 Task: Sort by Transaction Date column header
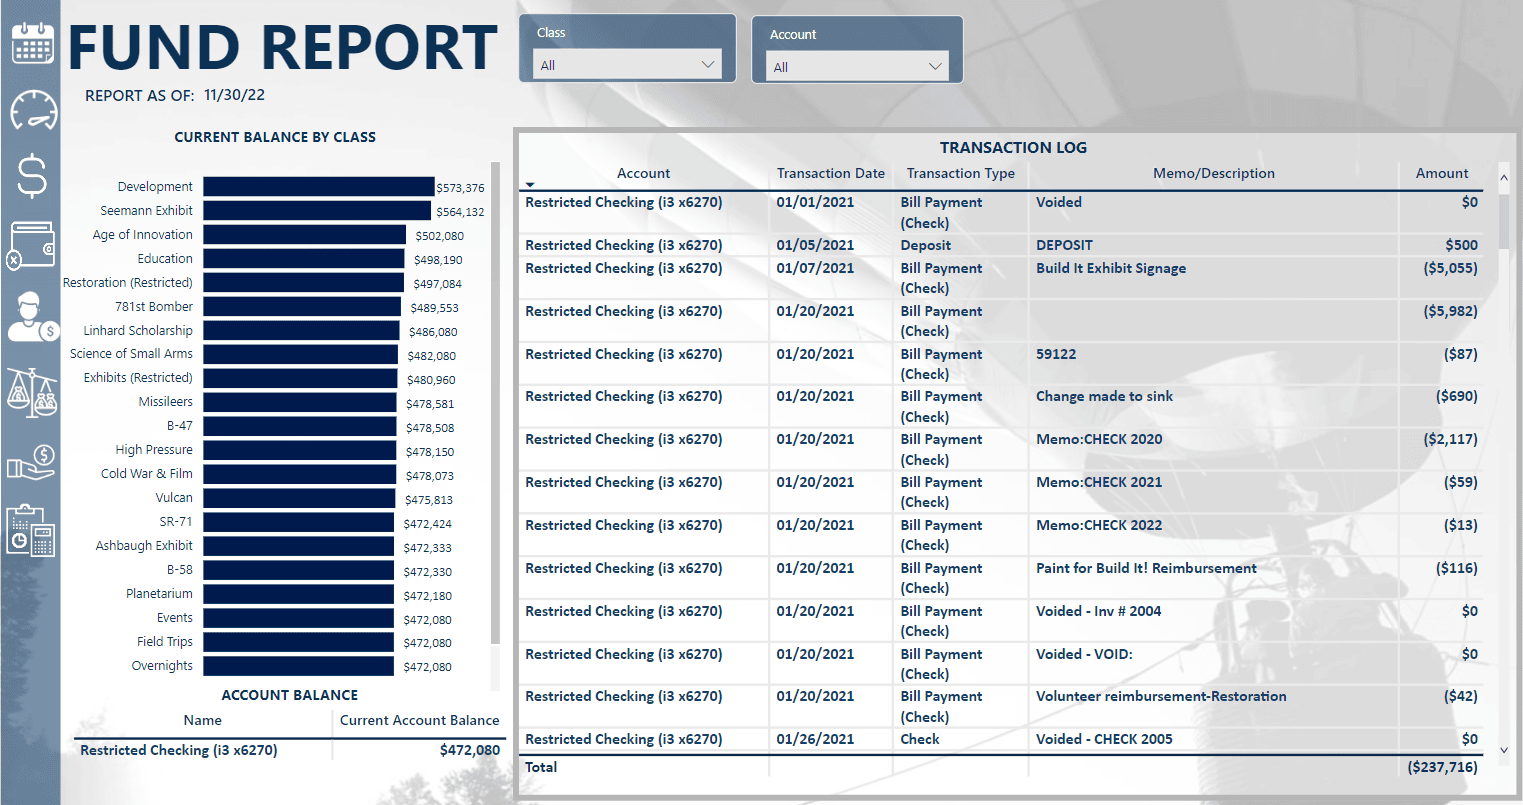pos(830,173)
